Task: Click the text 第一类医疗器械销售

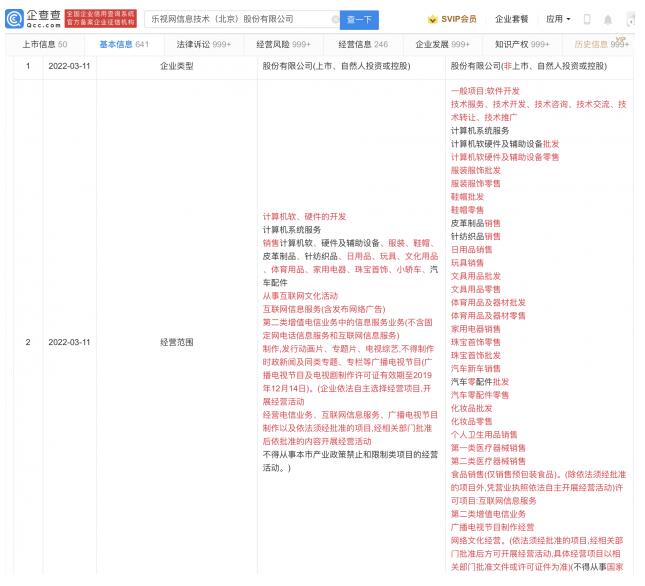Action: click(488, 448)
